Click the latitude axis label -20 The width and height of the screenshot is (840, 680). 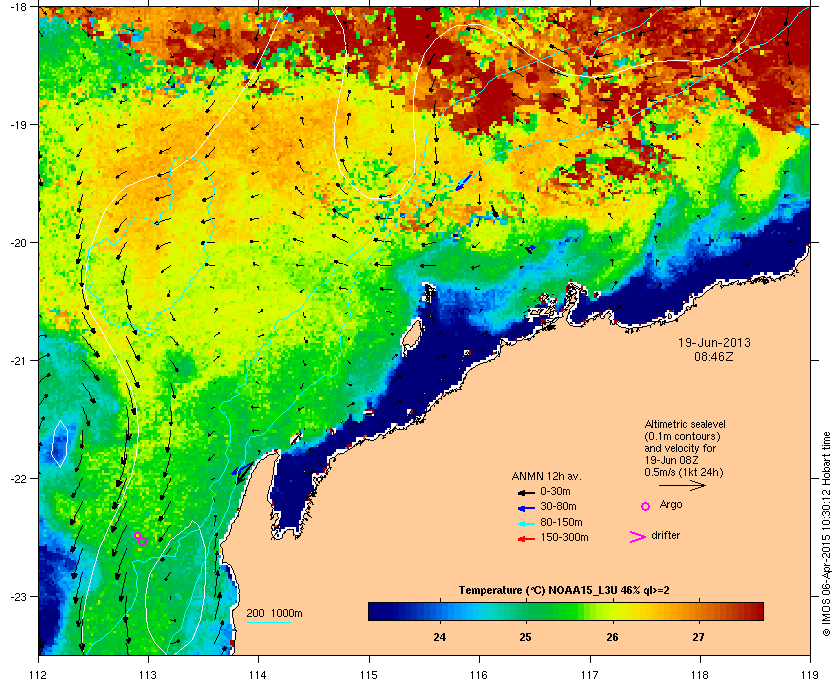[18, 242]
